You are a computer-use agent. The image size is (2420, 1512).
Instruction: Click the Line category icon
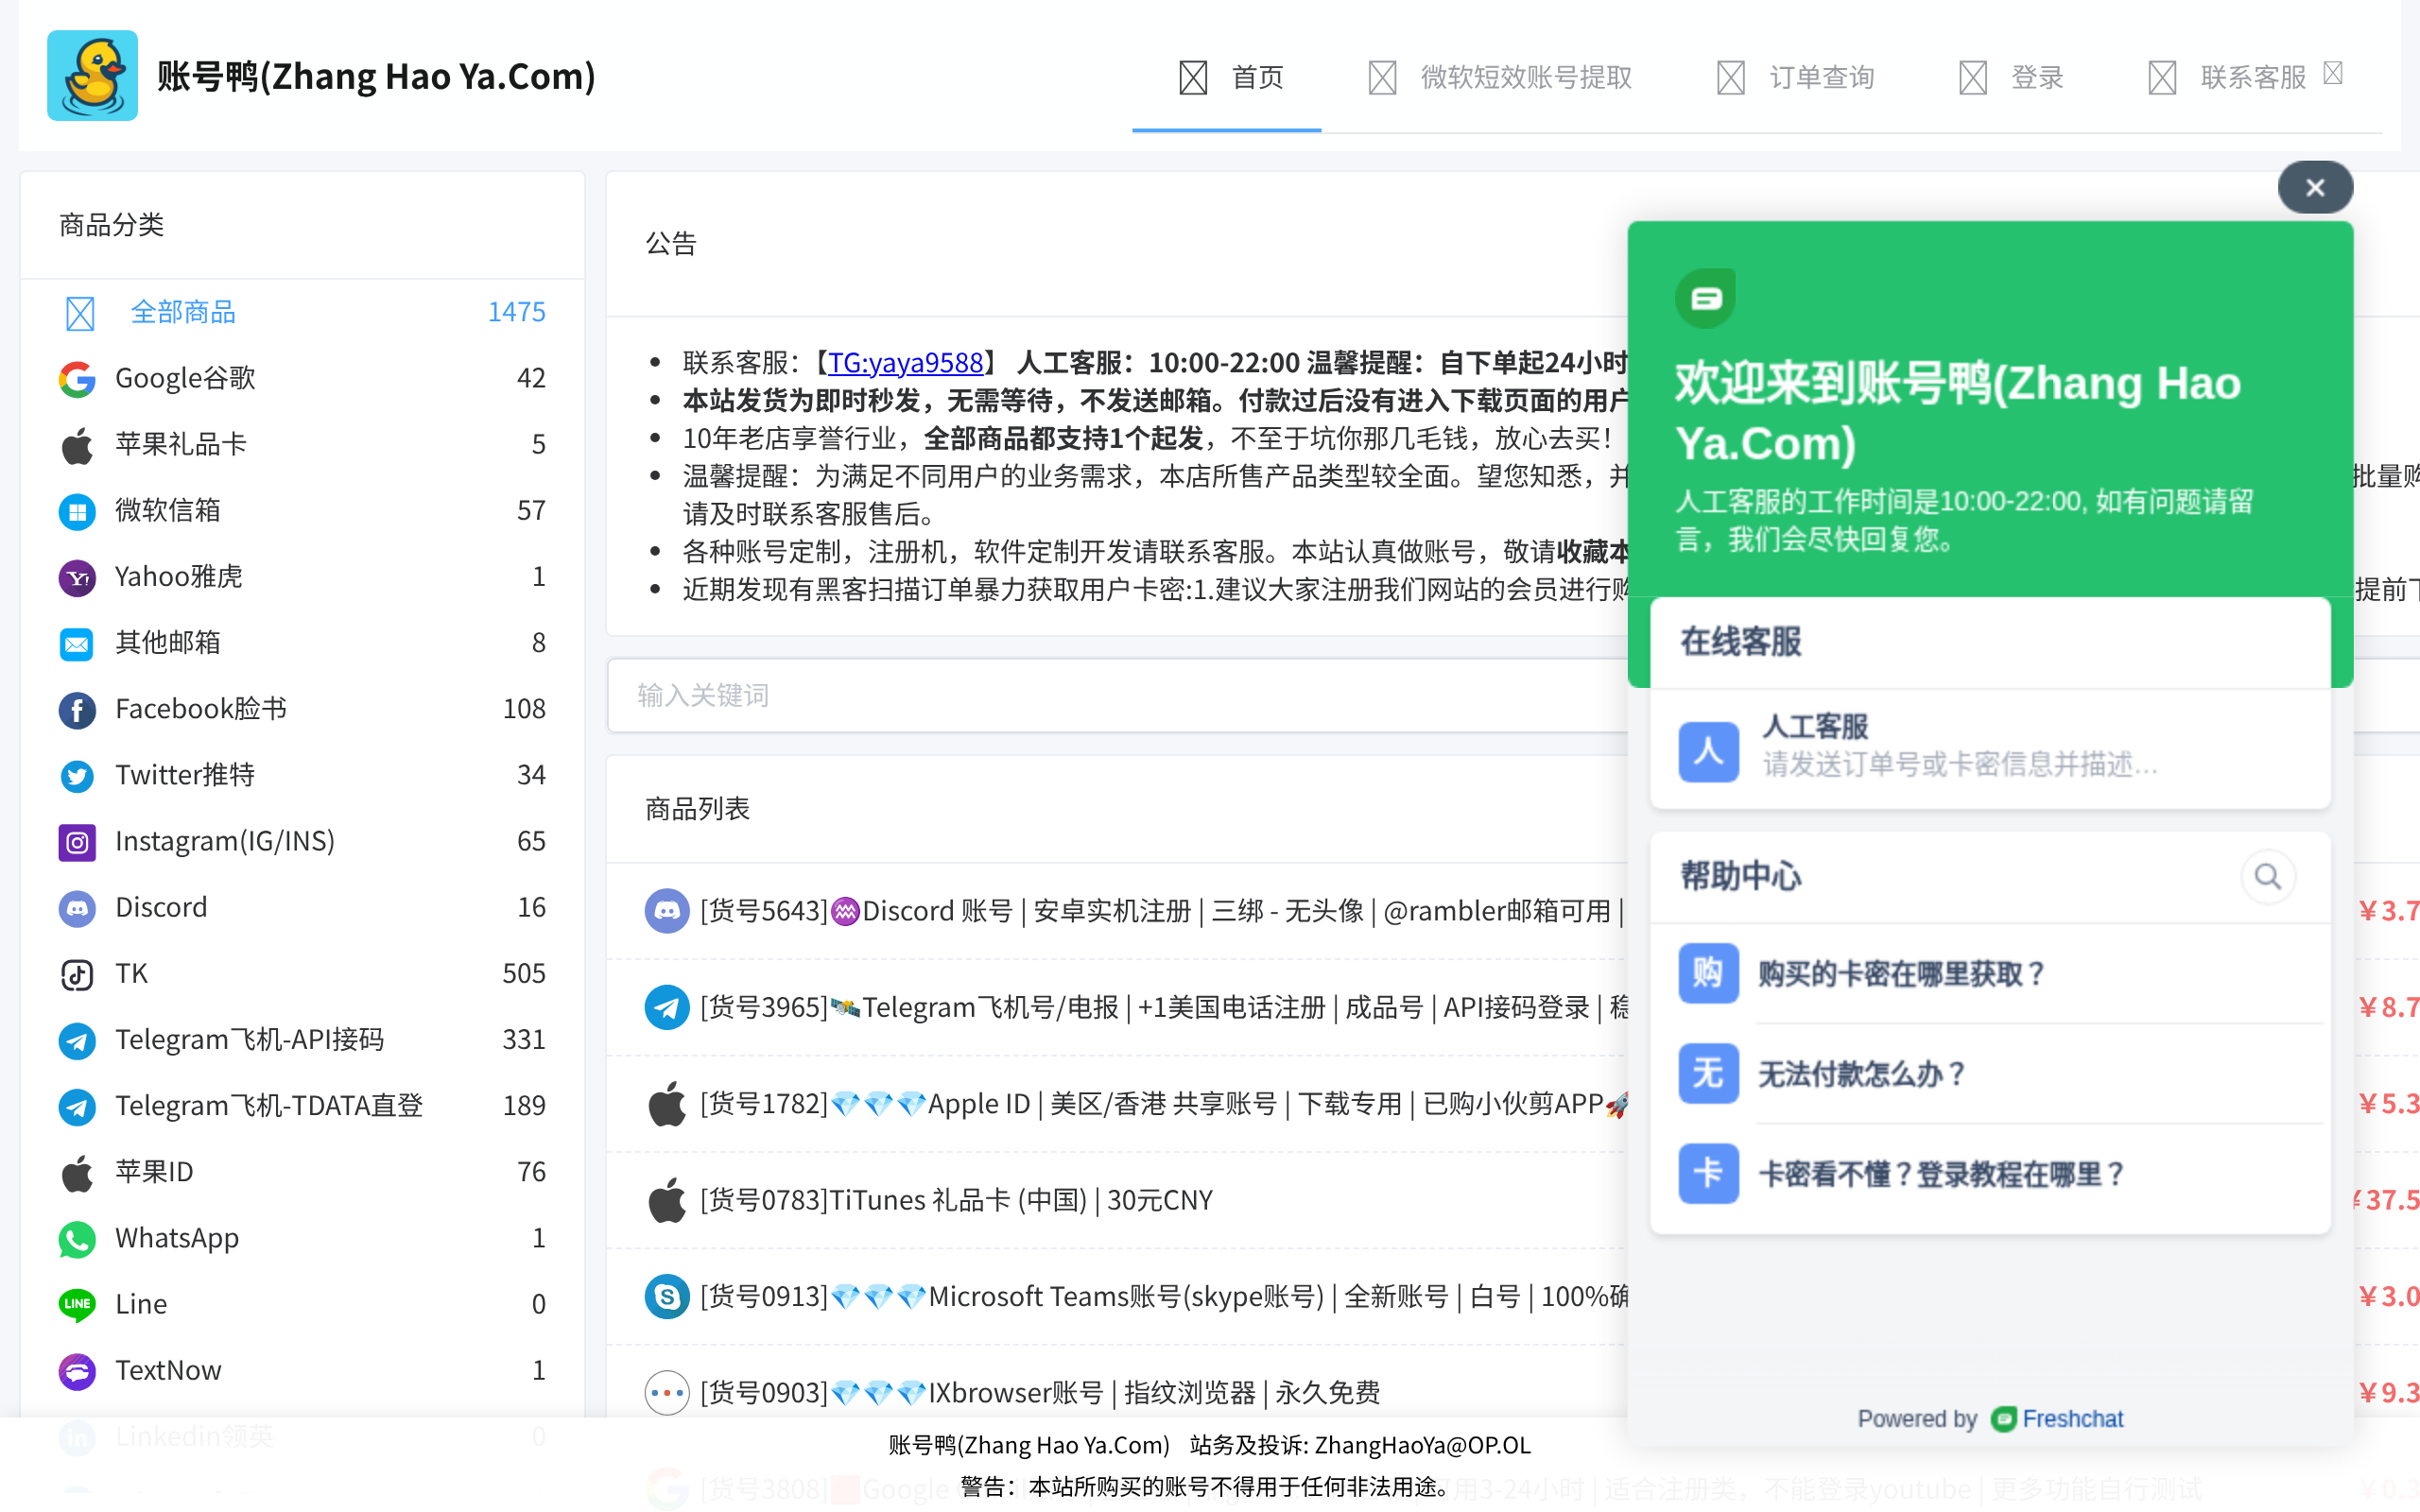click(x=77, y=1305)
